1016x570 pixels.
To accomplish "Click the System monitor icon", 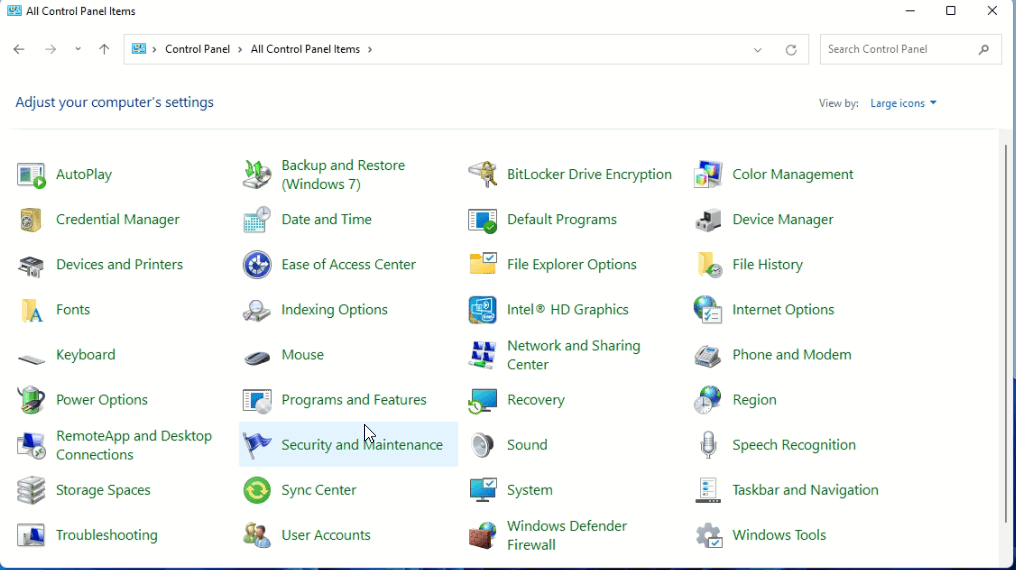I will 482,490.
